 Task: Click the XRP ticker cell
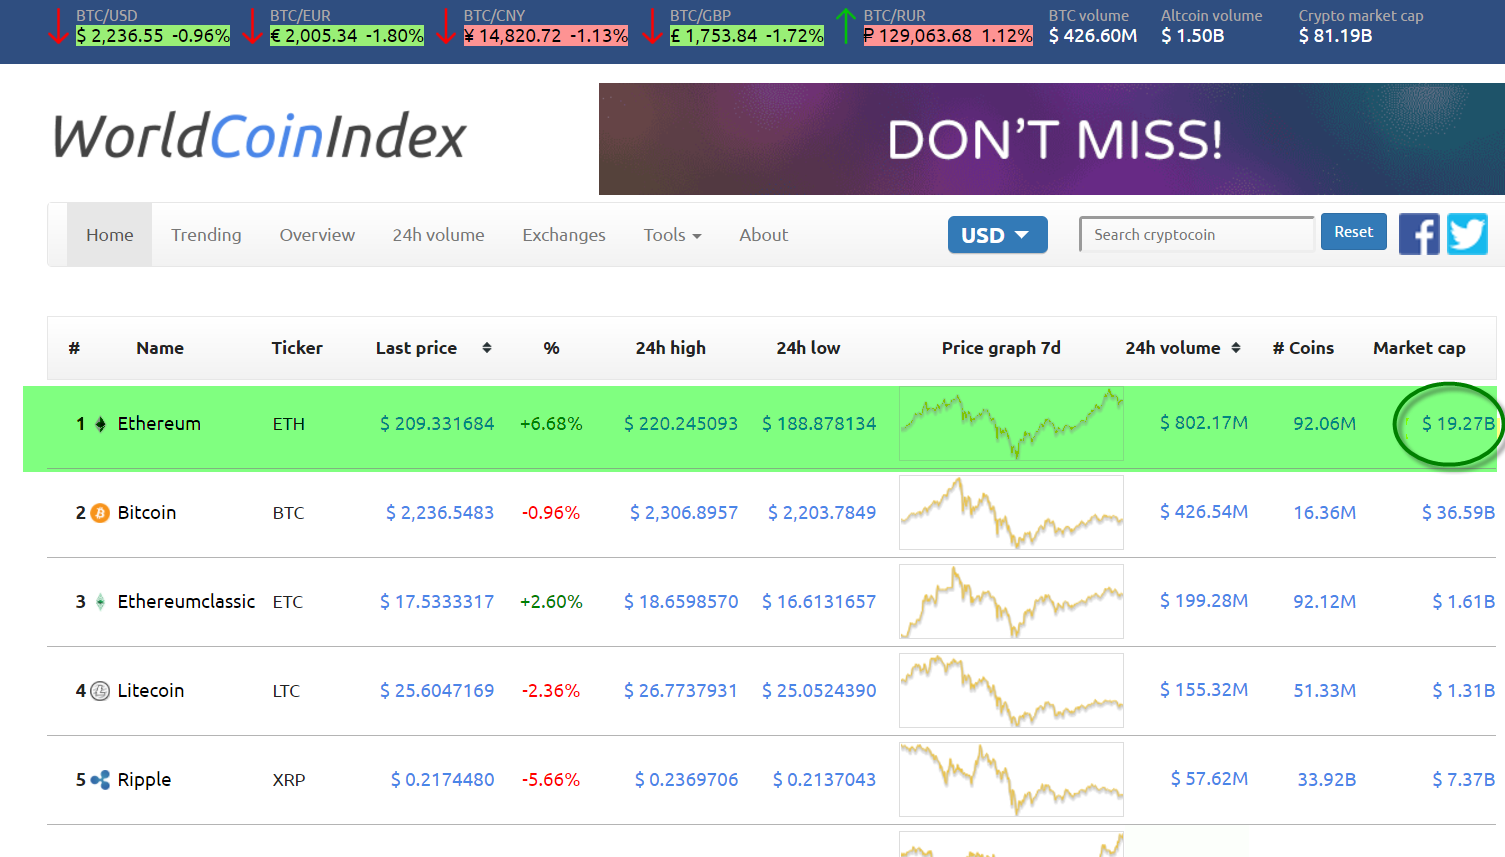(x=289, y=780)
